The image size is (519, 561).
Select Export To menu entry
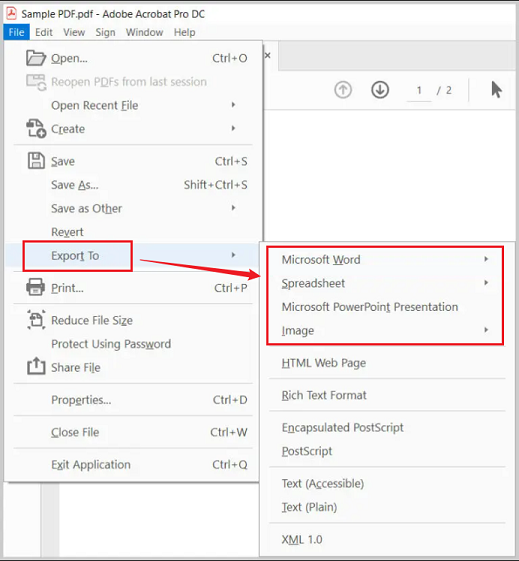[x=133, y=255]
